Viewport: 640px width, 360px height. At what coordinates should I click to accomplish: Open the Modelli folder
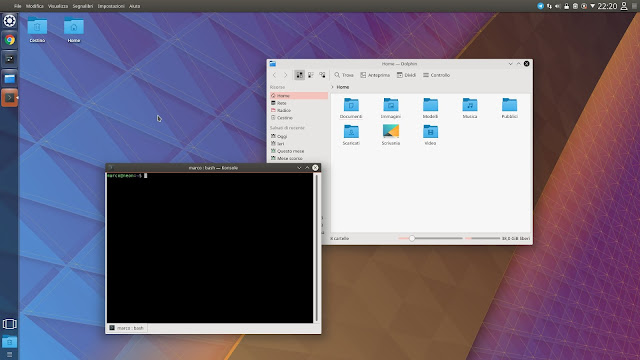[x=430, y=108]
